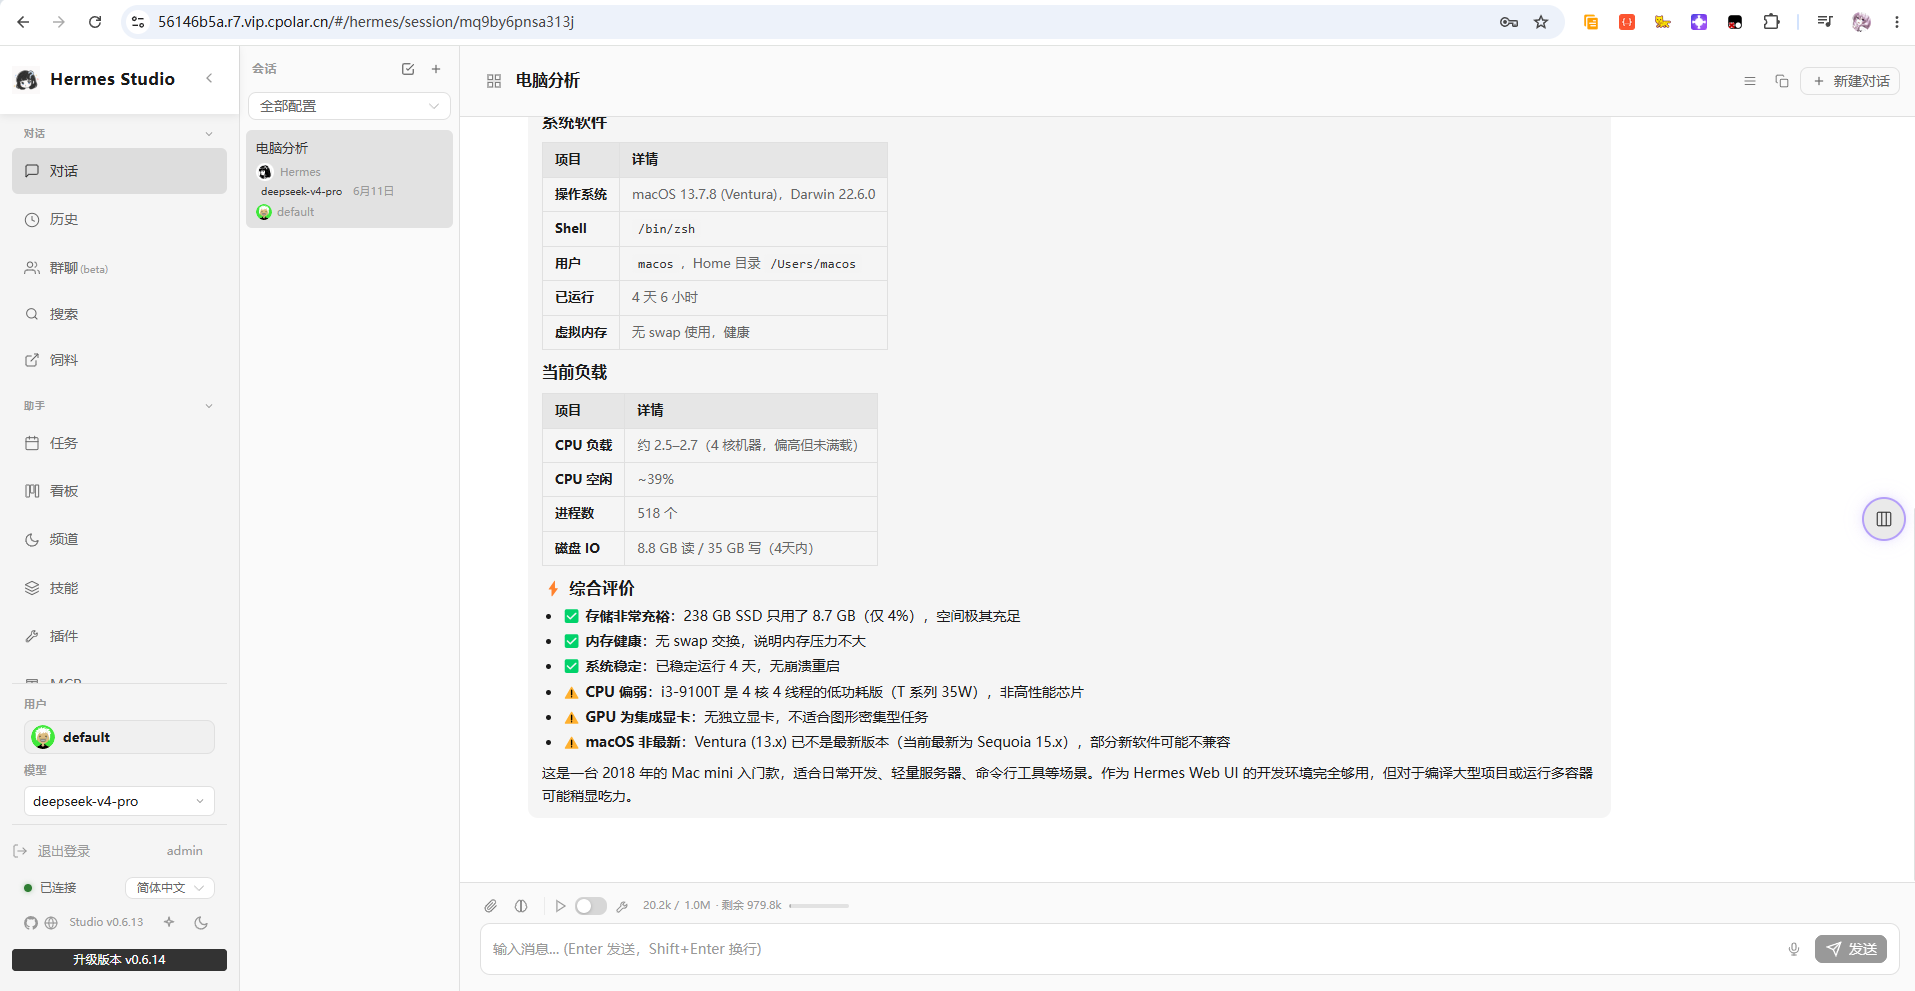Viewport: 1915px width, 991px height.
Task: Go back using the browser back arrow
Action: pyautogui.click(x=23, y=22)
